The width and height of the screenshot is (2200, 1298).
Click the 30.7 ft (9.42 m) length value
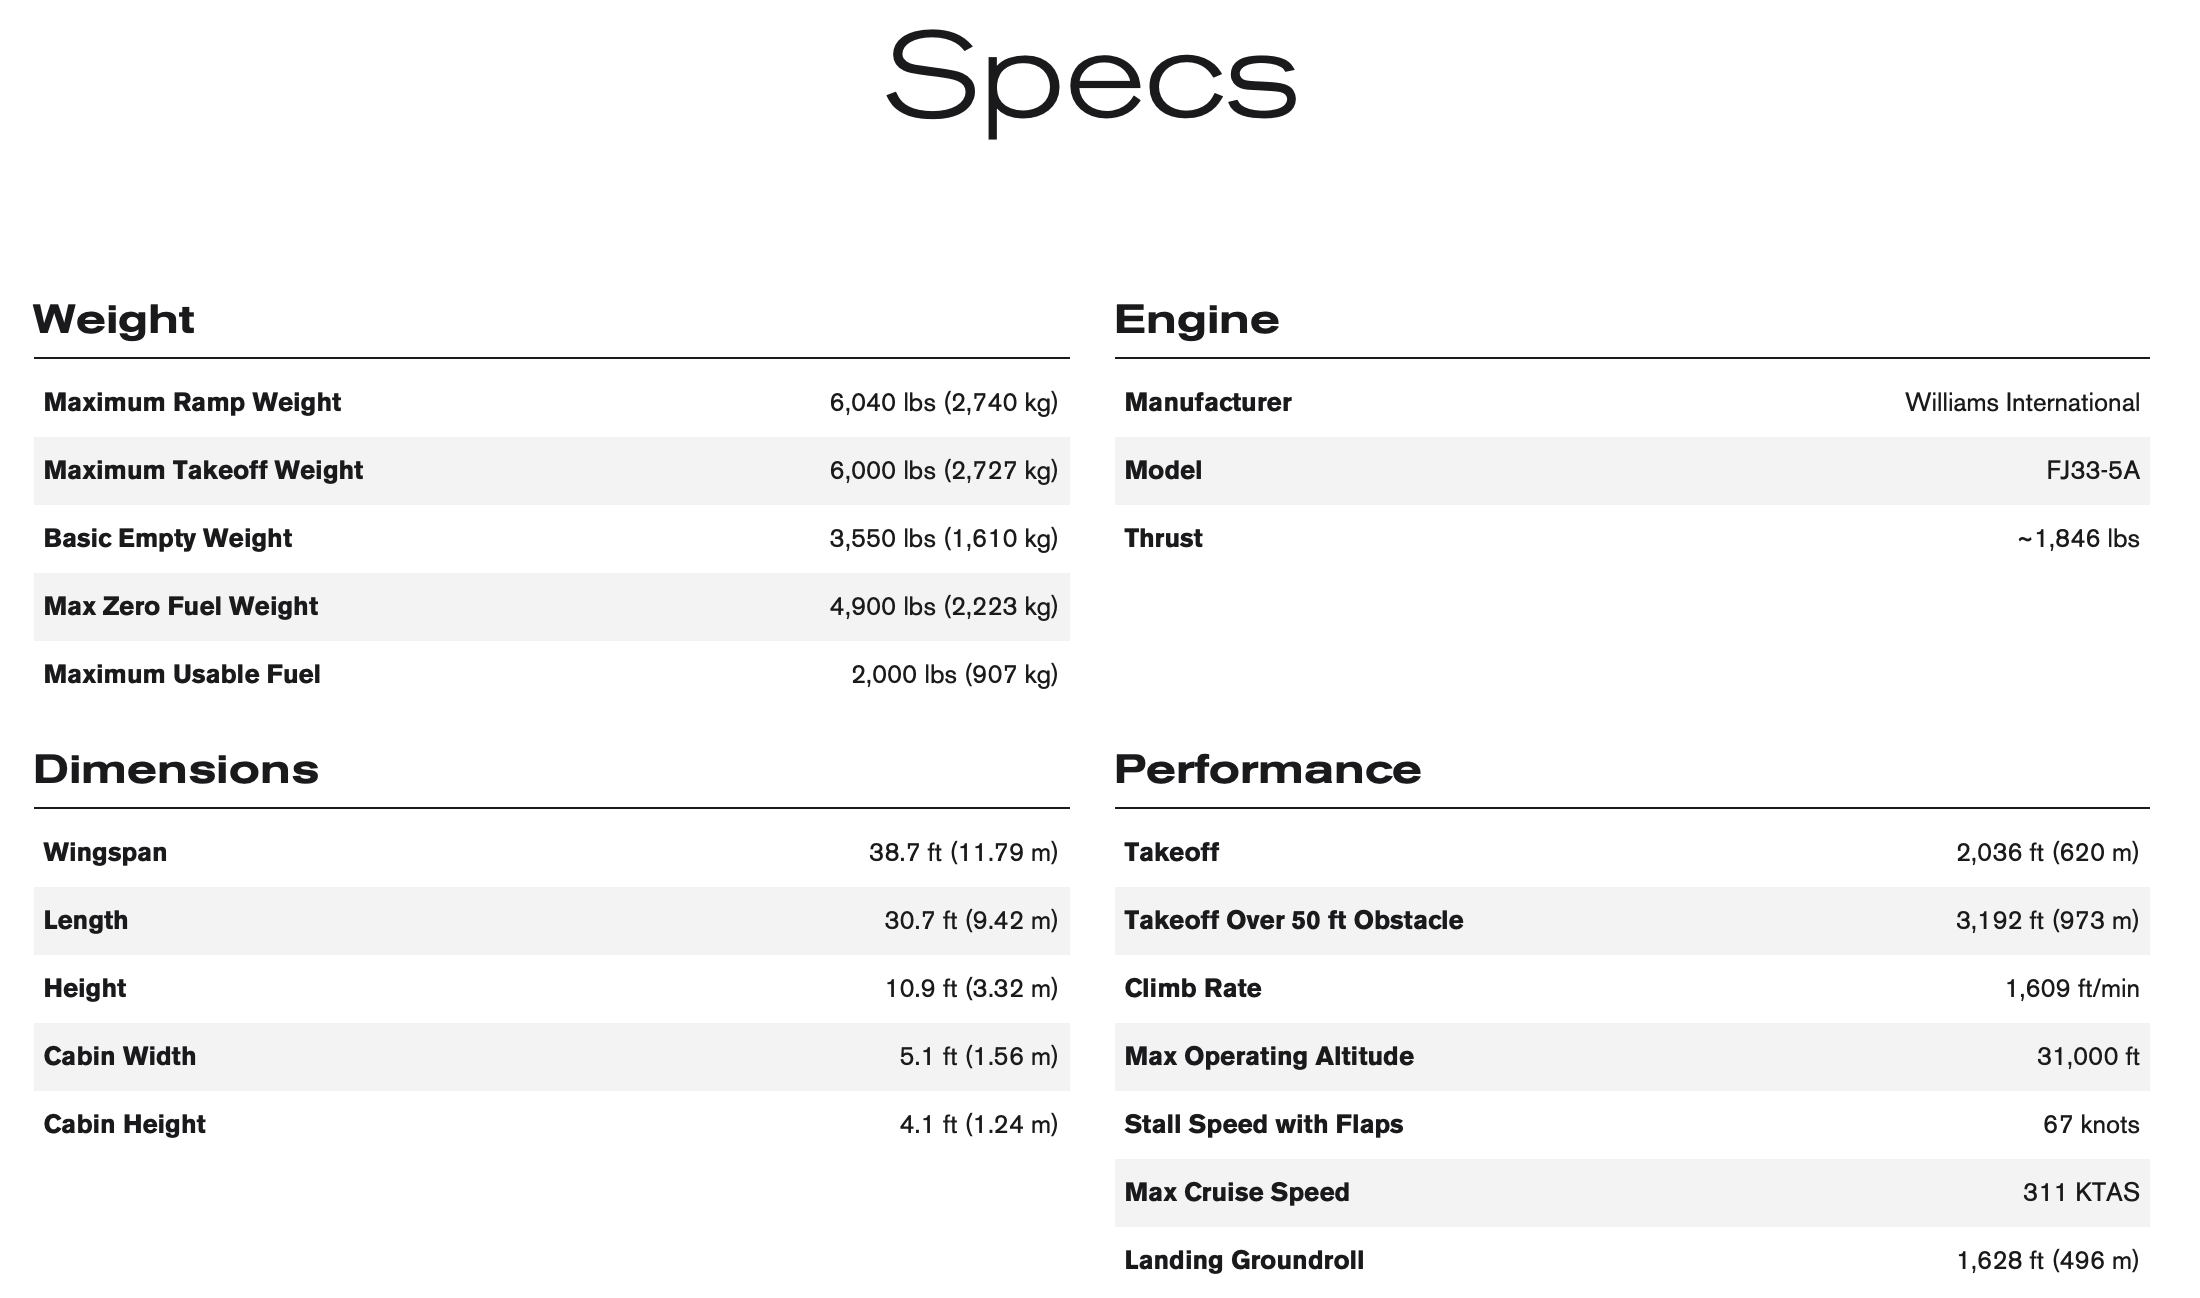click(971, 920)
